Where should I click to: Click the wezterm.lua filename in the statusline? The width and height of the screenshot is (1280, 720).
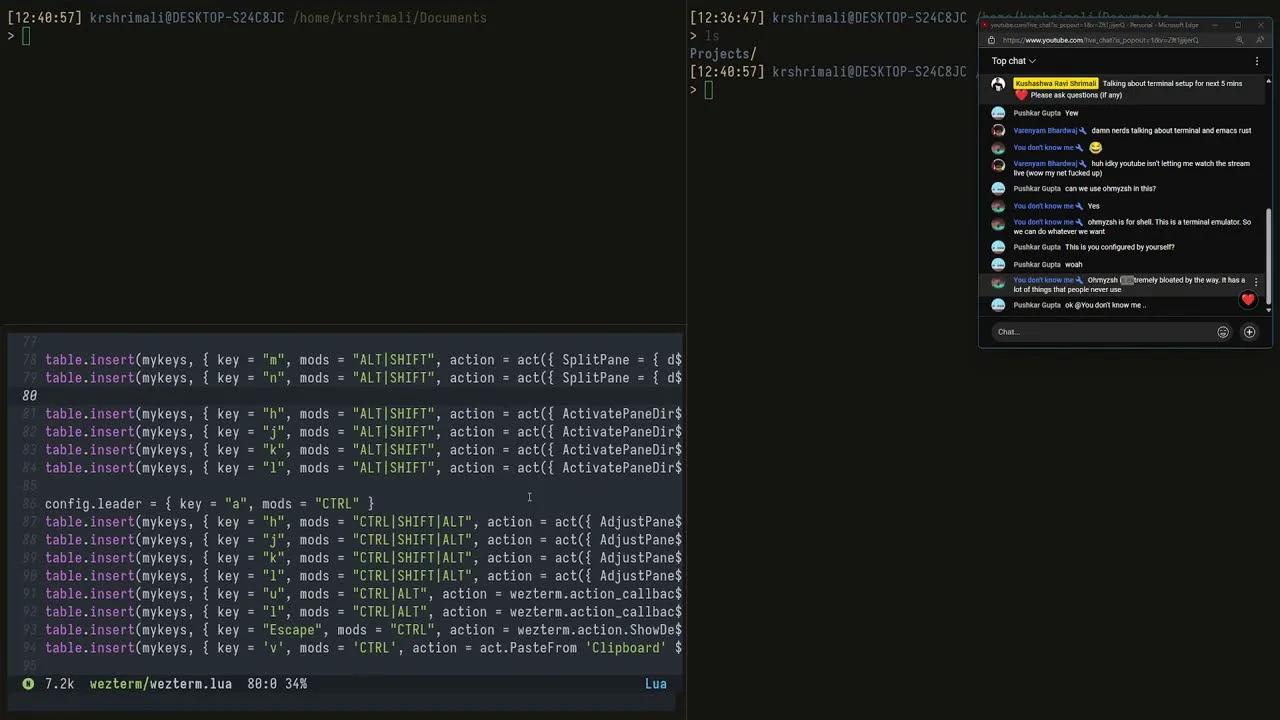click(161, 683)
